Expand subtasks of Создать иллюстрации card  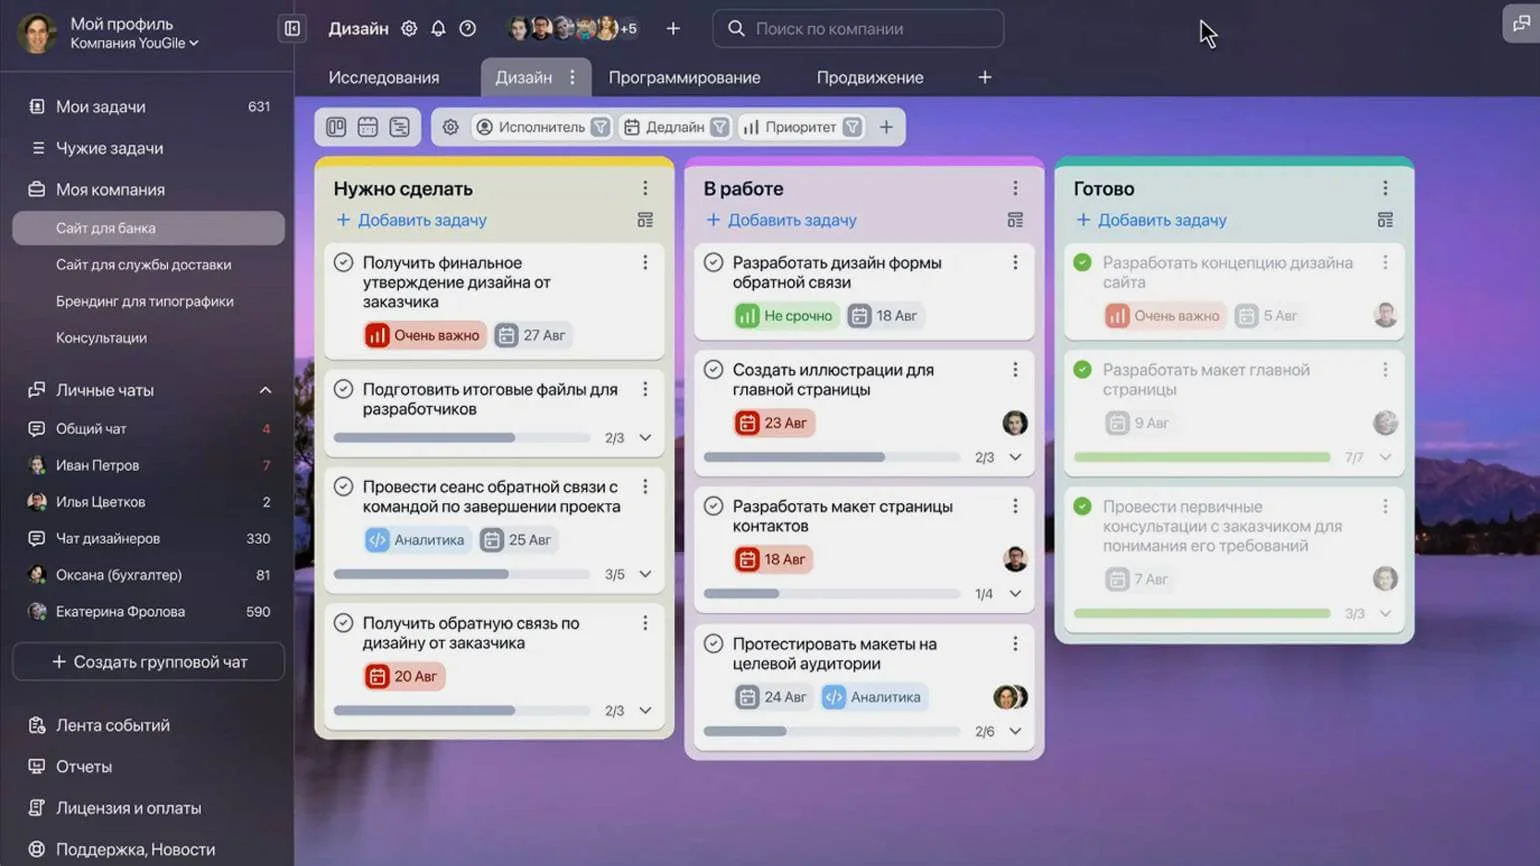[1015, 457]
